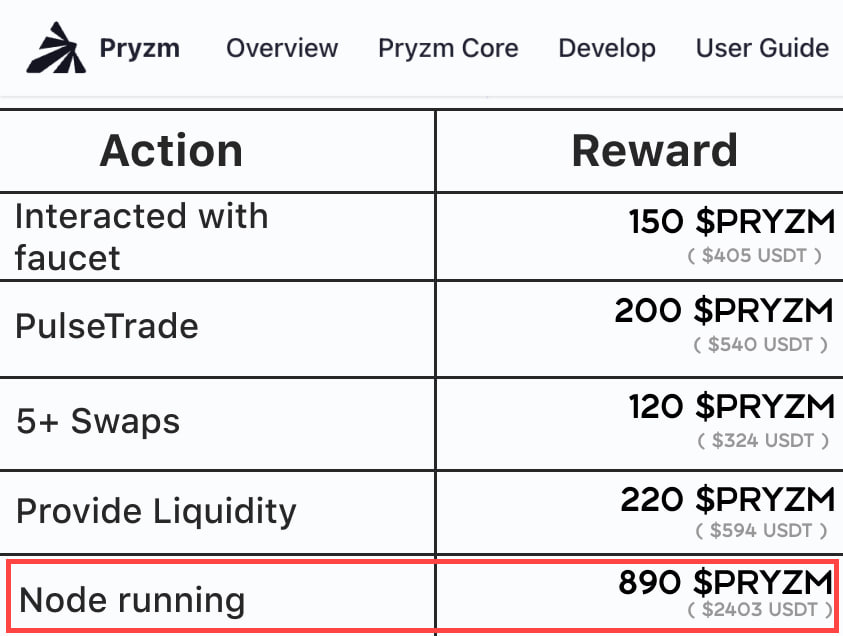
Task: Click the highlighted Node running row
Action: pyautogui.click(x=423, y=596)
